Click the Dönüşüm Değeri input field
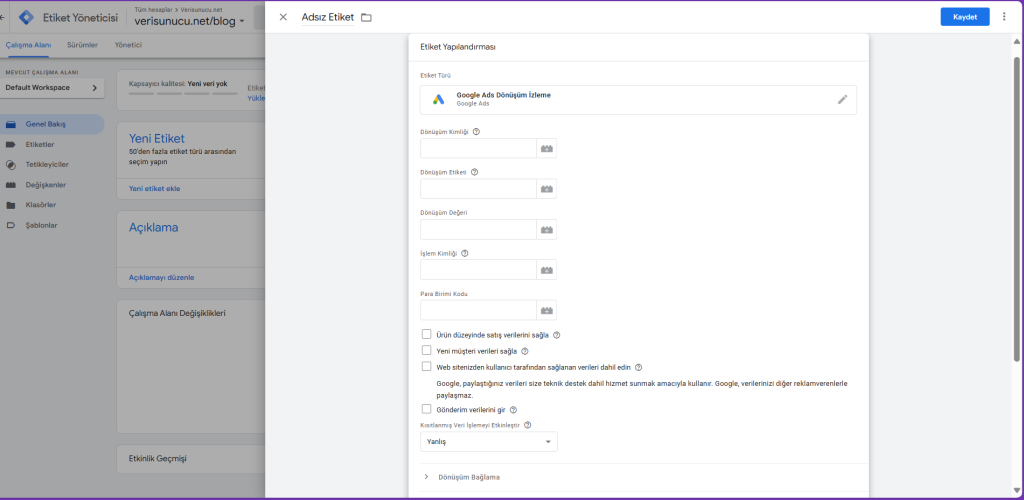 (x=479, y=229)
